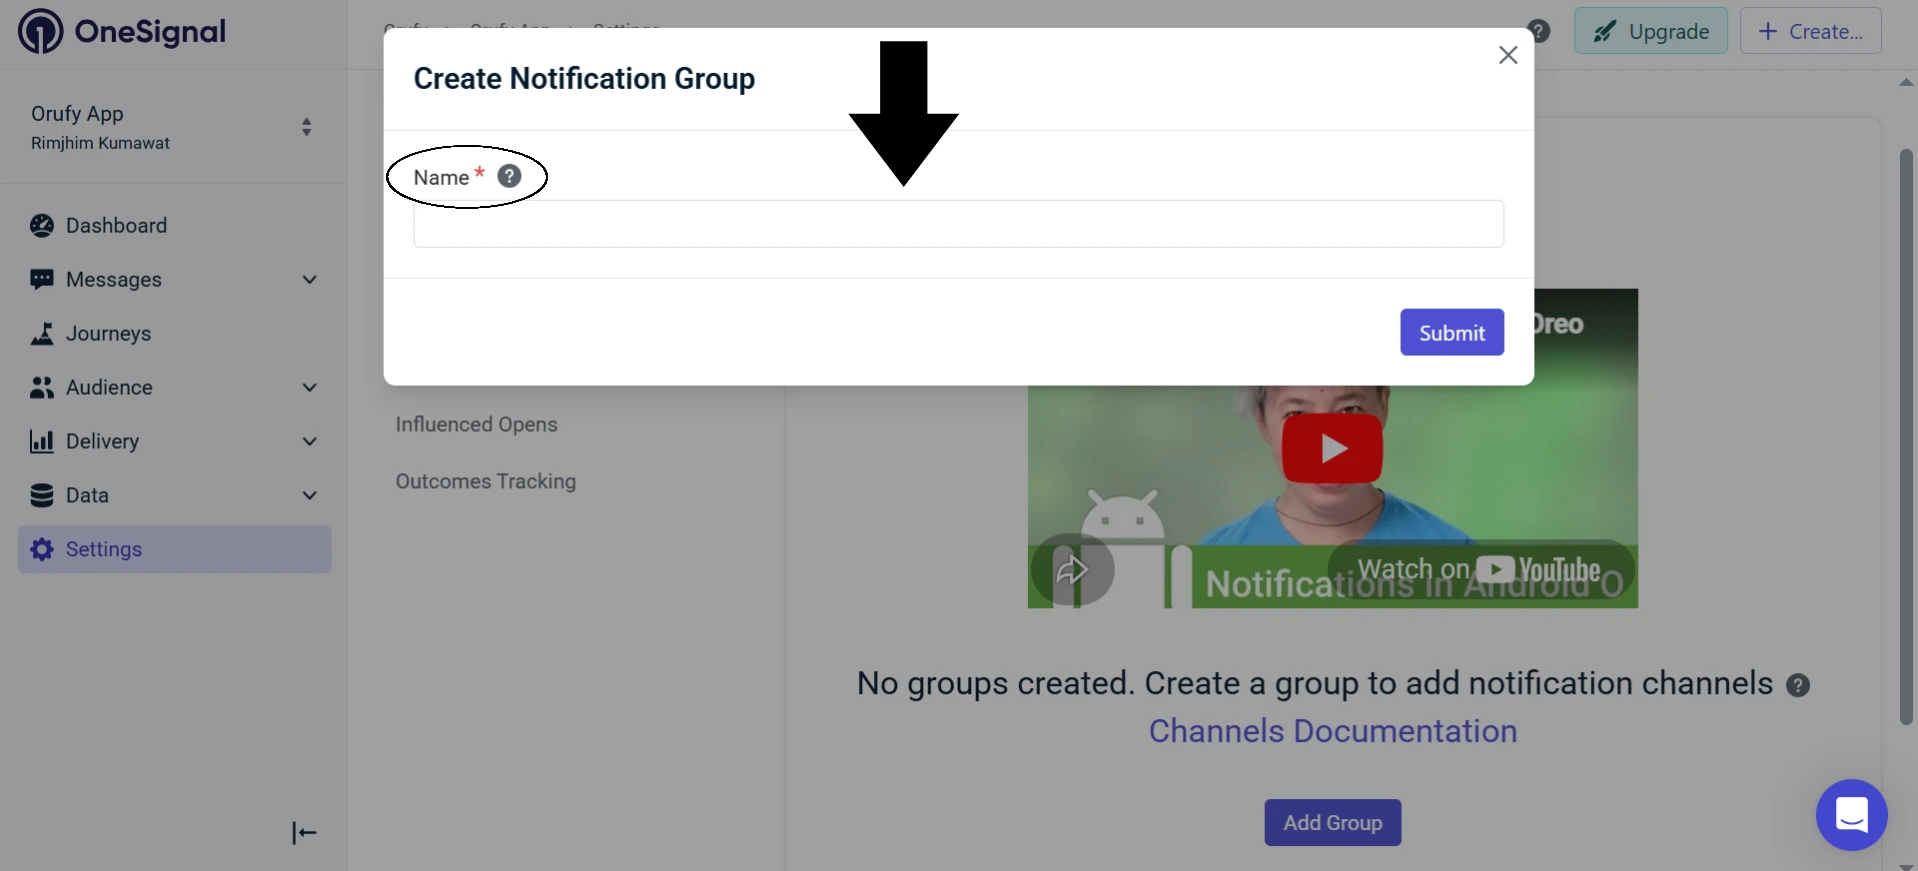Click the Audience people icon
This screenshot has height=871, width=1918.
(42, 388)
